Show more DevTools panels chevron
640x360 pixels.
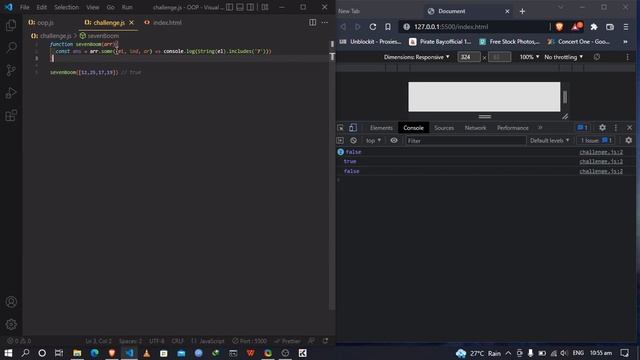(540, 128)
